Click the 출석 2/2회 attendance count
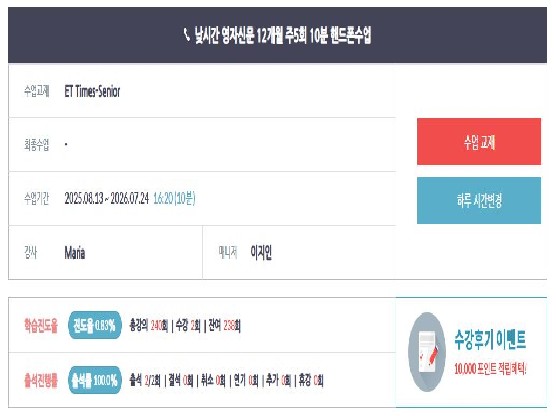Screen dimensions: 556x416 click(x=145, y=381)
